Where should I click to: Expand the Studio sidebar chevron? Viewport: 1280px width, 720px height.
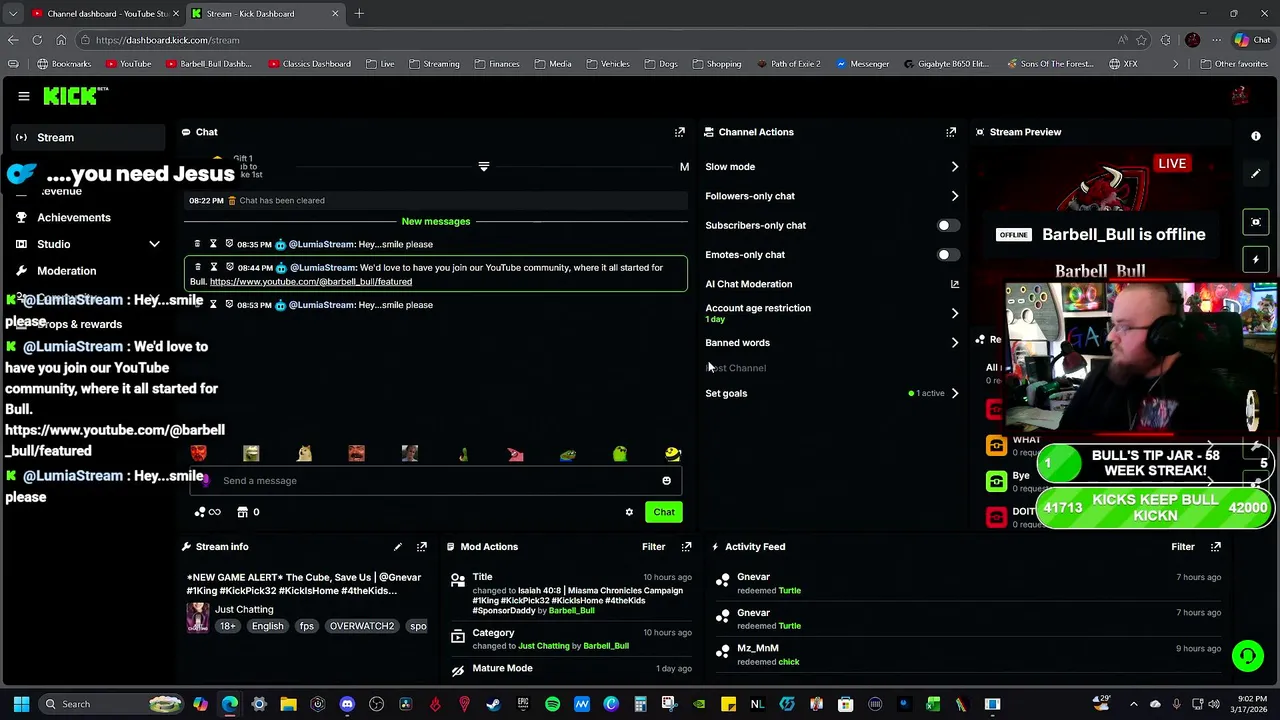(x=154, y=244)
